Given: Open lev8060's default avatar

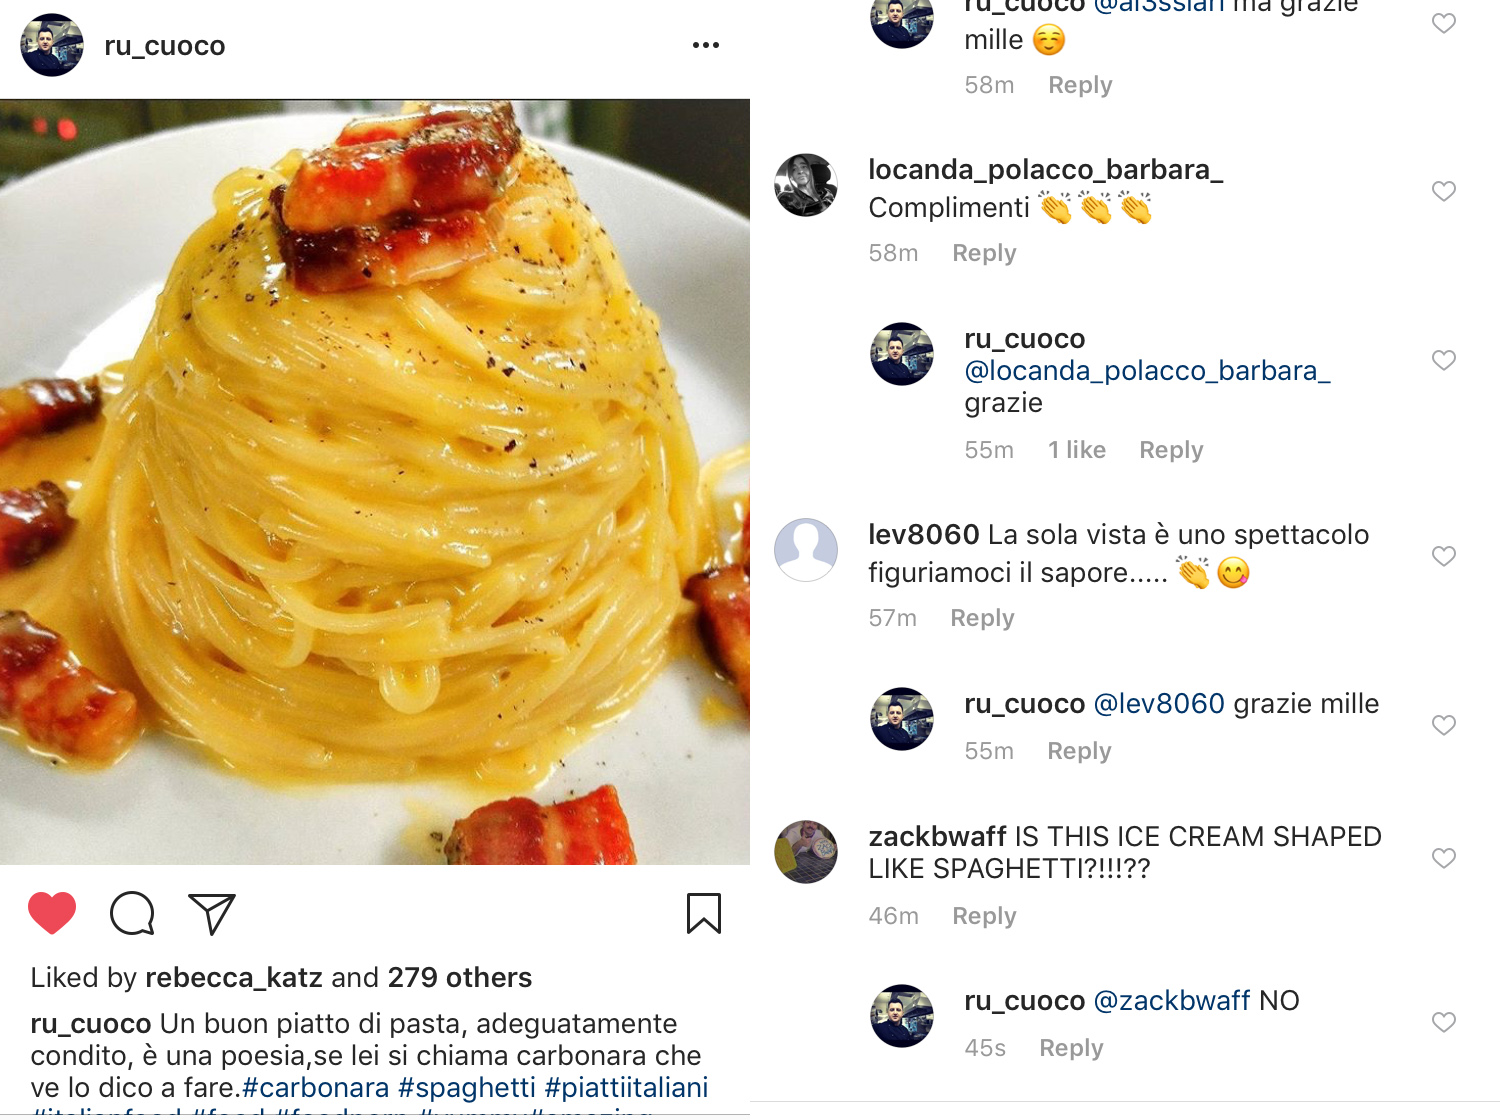Looking at the screenshot, I should tap(806, 550).
